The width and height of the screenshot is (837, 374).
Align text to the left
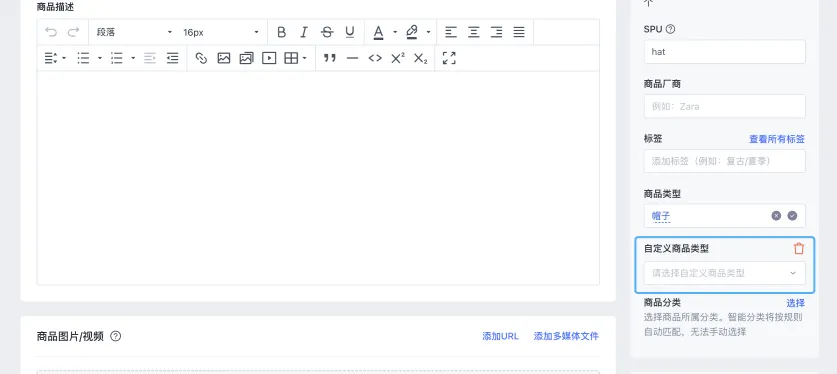[x=451, y=32]
